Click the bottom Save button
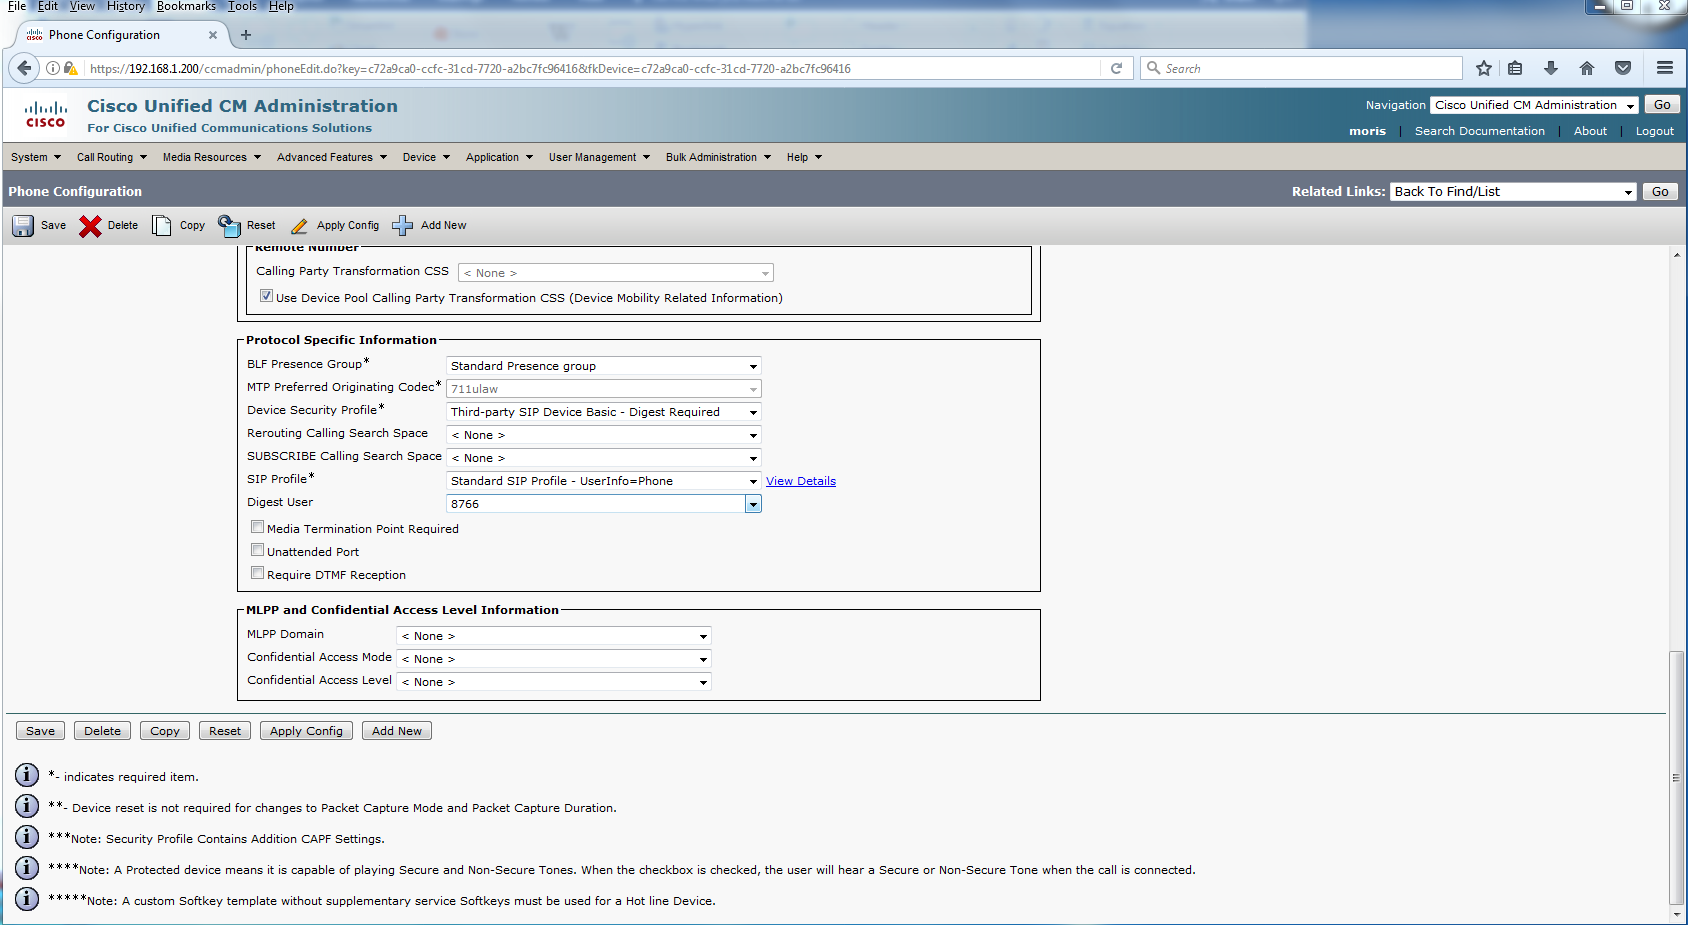The image size is (1688, 925). (41, 731)
